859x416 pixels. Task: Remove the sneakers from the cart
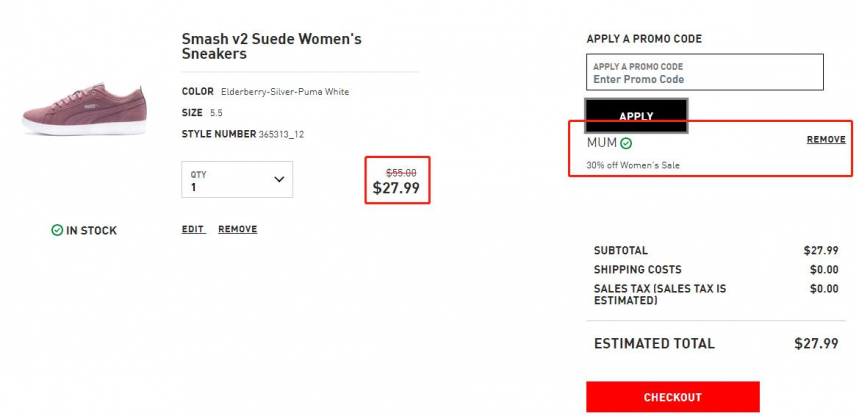pyautogui.click(x=237, y=229)
